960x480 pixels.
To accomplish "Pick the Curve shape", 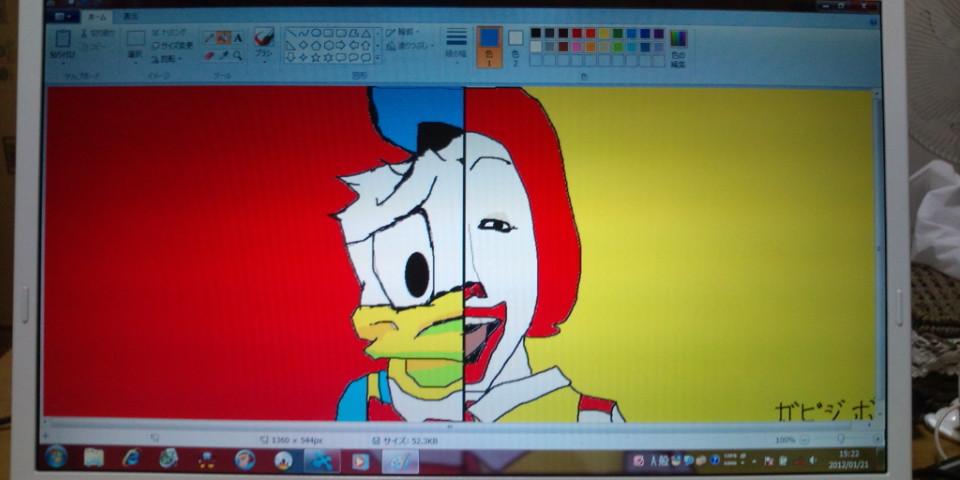I will pos(304,33).
